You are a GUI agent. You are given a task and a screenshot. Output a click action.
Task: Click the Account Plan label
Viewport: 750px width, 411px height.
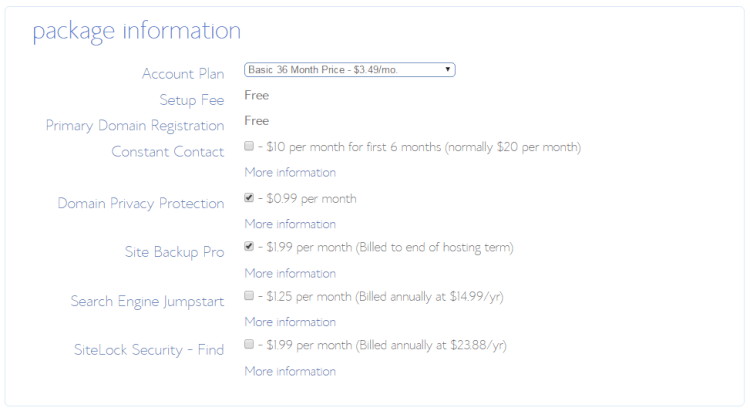tap(183, 74)
